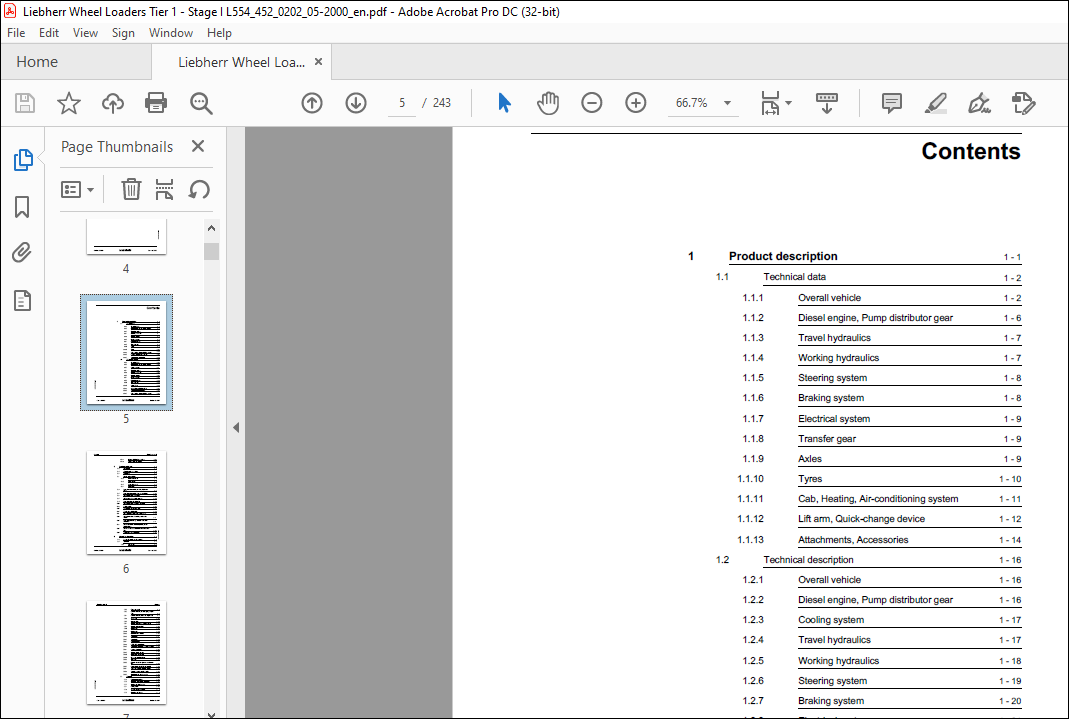Screen dimensions: 1069x719
Task: Open zoom level dropdown arrow
Action: [x=727, y=103]
